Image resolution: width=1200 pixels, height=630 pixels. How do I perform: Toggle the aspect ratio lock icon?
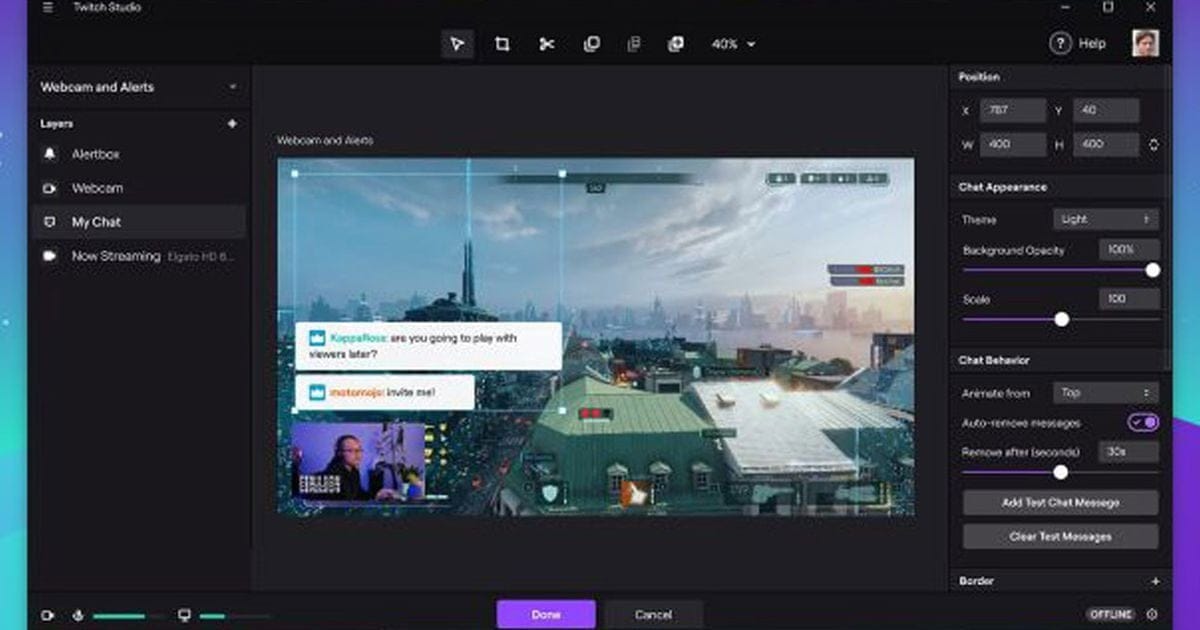1153,145
